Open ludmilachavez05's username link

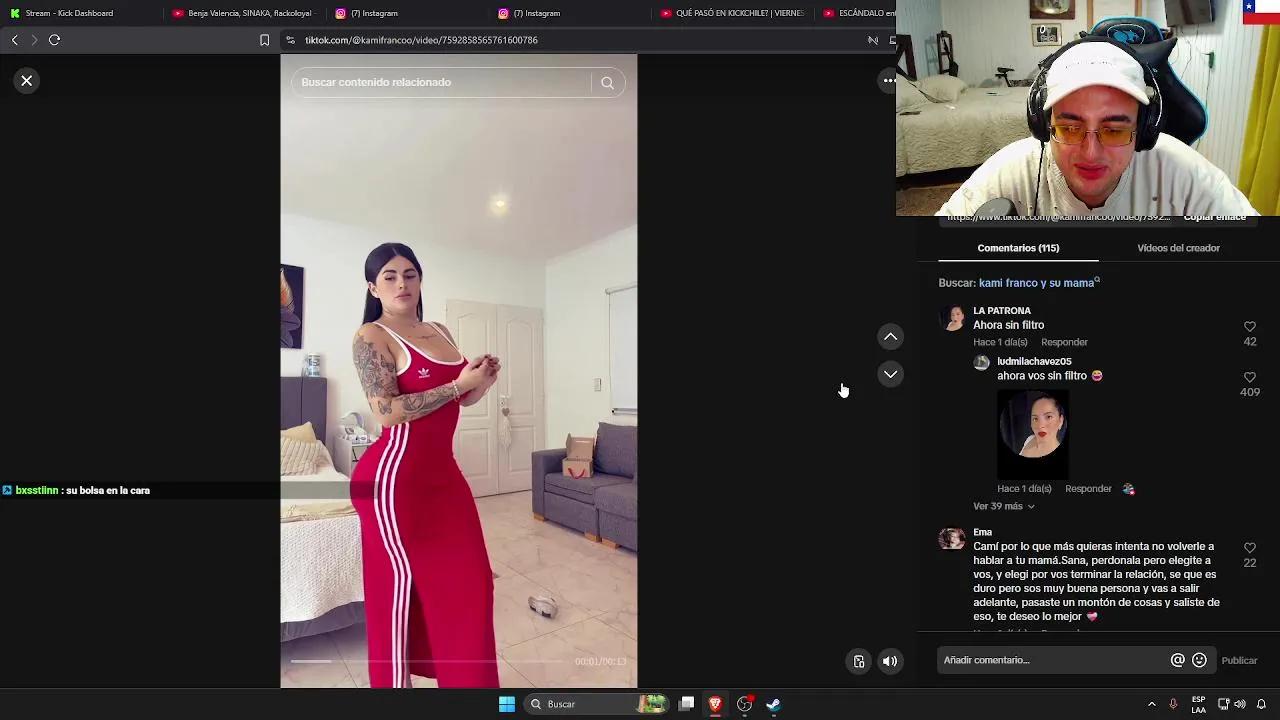[x=1034, y=361]
